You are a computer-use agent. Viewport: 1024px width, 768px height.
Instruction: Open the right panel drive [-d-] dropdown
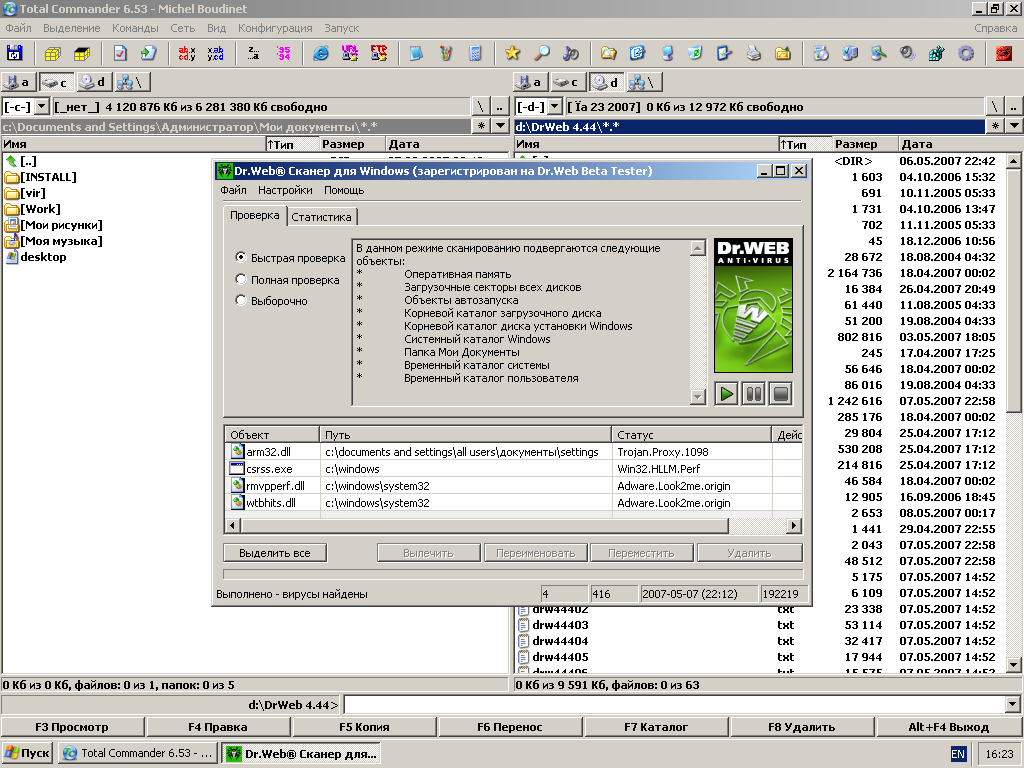pyautogui.click(x=553, y=107)
